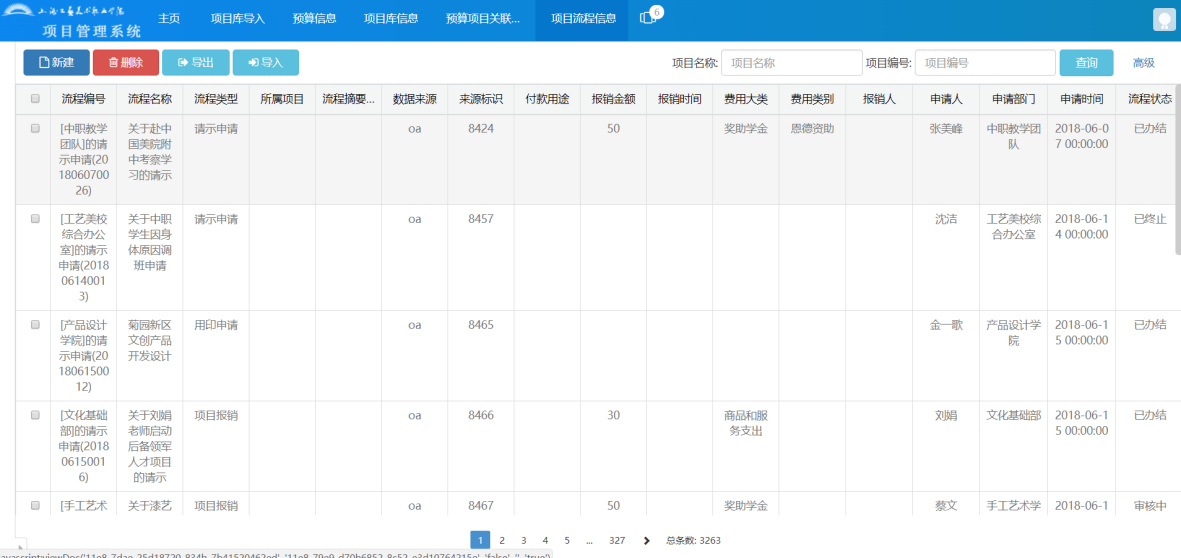The height and width of the screenshot is (558, 1181).
Task: Click the 申请人 column header
Action: (946, 99)
